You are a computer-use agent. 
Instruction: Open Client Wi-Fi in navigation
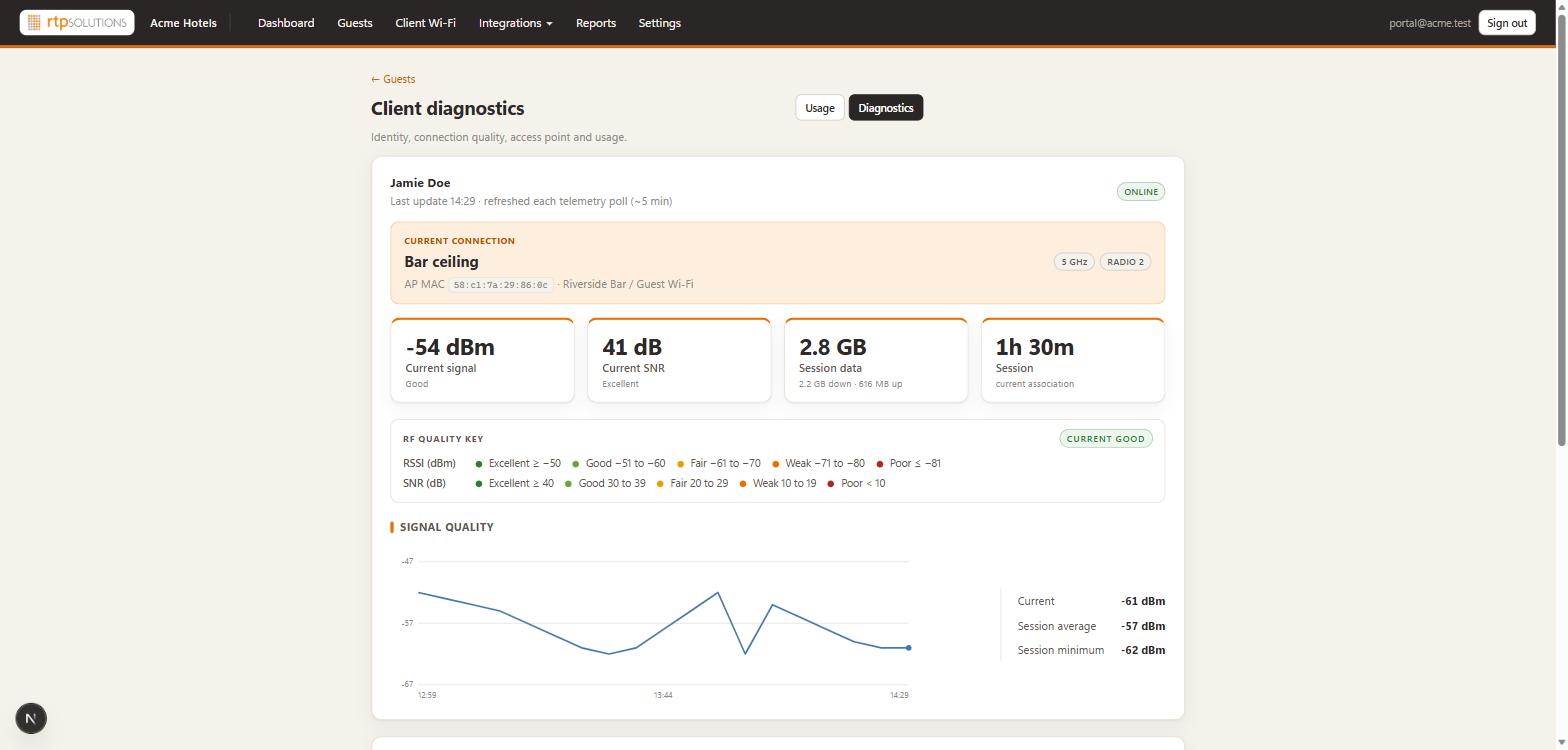pos(425,22)
